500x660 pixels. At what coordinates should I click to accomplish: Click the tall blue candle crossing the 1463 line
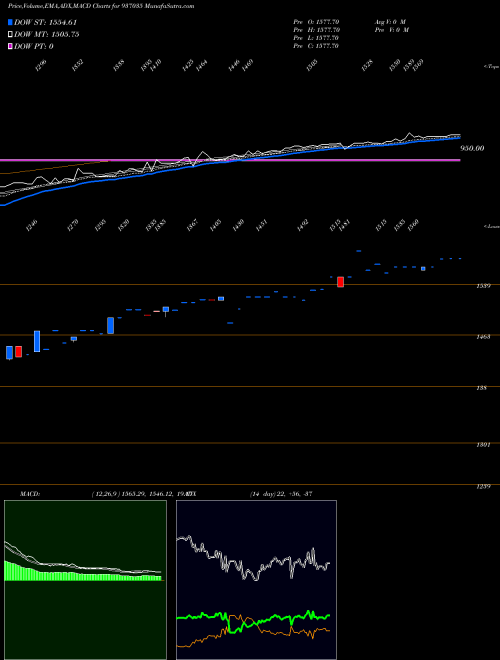click(37, 341)
